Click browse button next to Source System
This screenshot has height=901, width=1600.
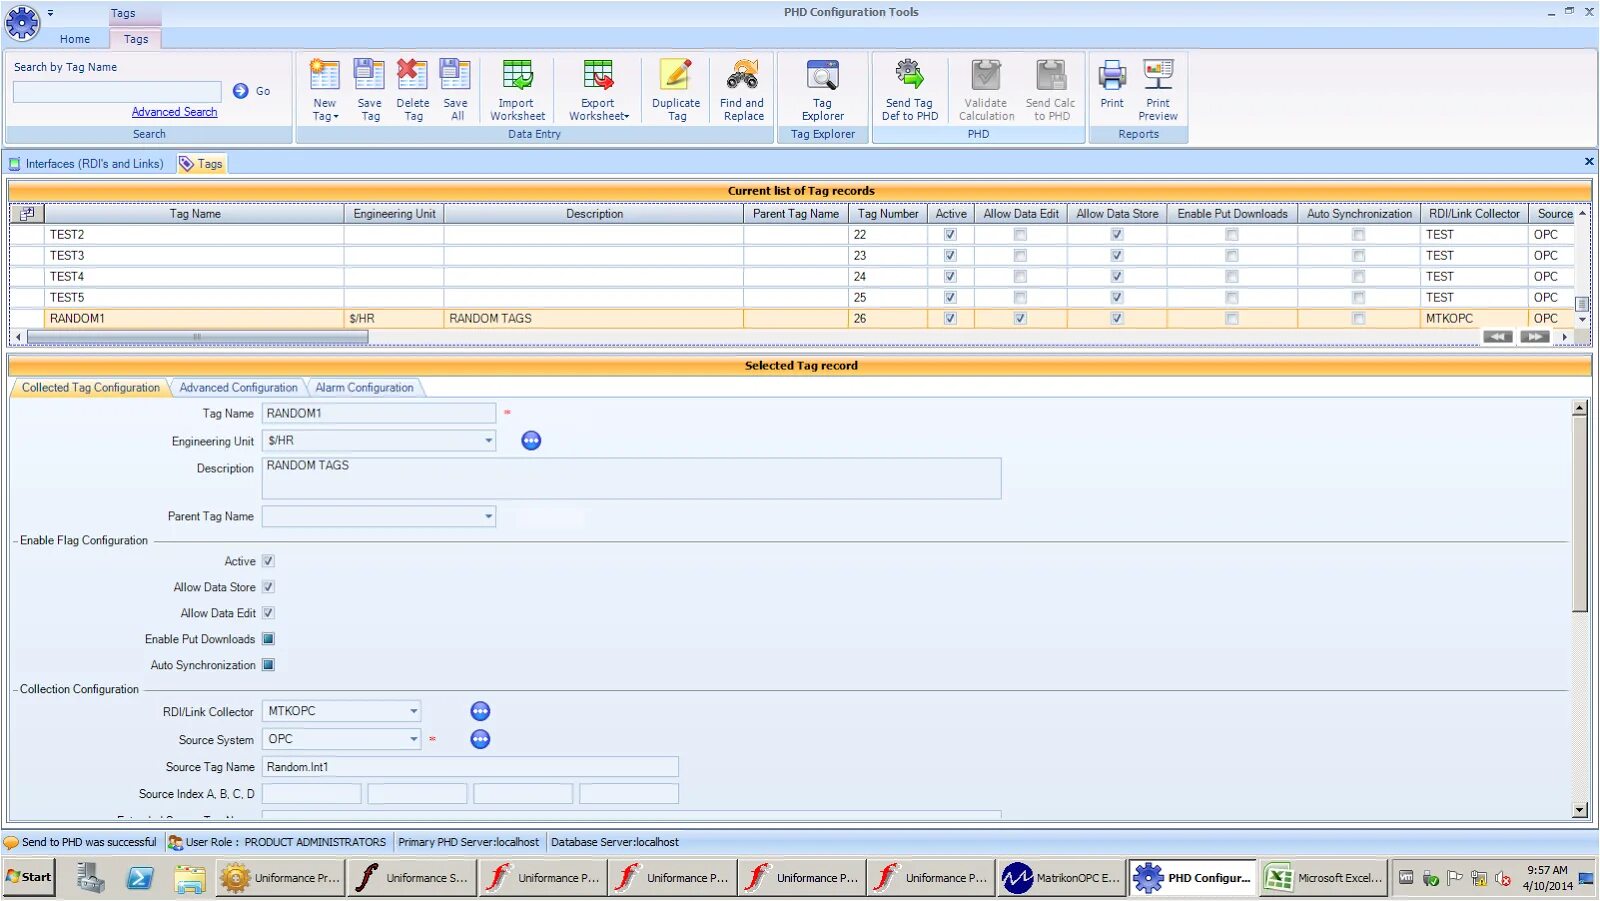point(480,740)
